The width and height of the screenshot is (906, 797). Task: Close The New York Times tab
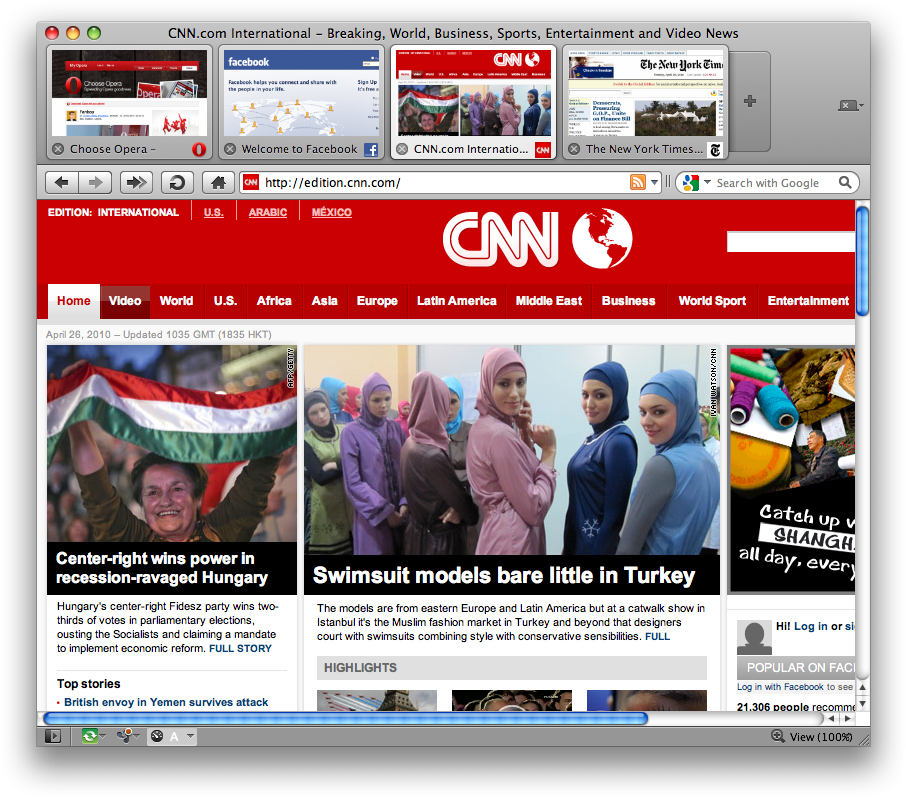pyautogui.click(x=574, y=149)
